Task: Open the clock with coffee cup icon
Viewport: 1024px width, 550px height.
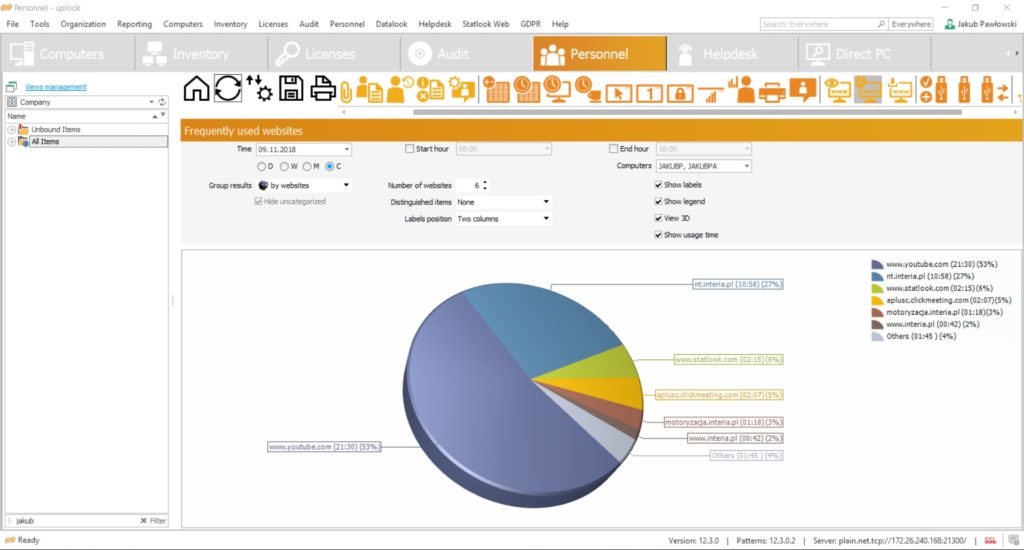Action: (588, 89)
